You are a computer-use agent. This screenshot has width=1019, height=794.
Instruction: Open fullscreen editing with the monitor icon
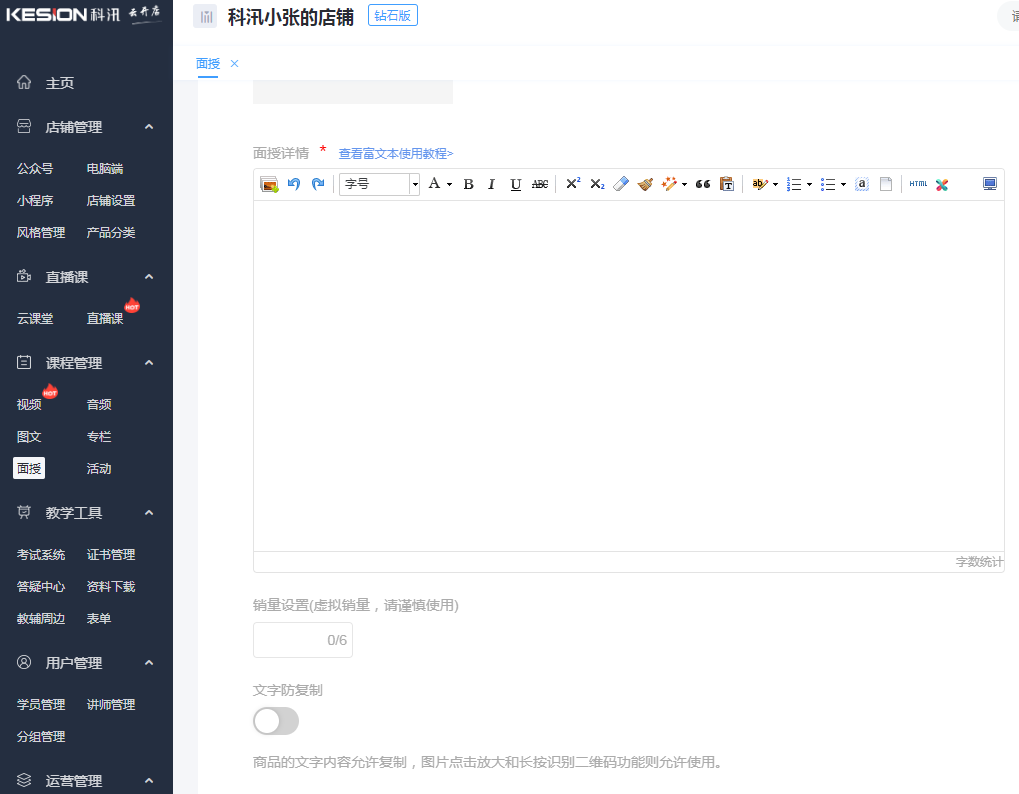pyautogui.click(x=989, y=184)
